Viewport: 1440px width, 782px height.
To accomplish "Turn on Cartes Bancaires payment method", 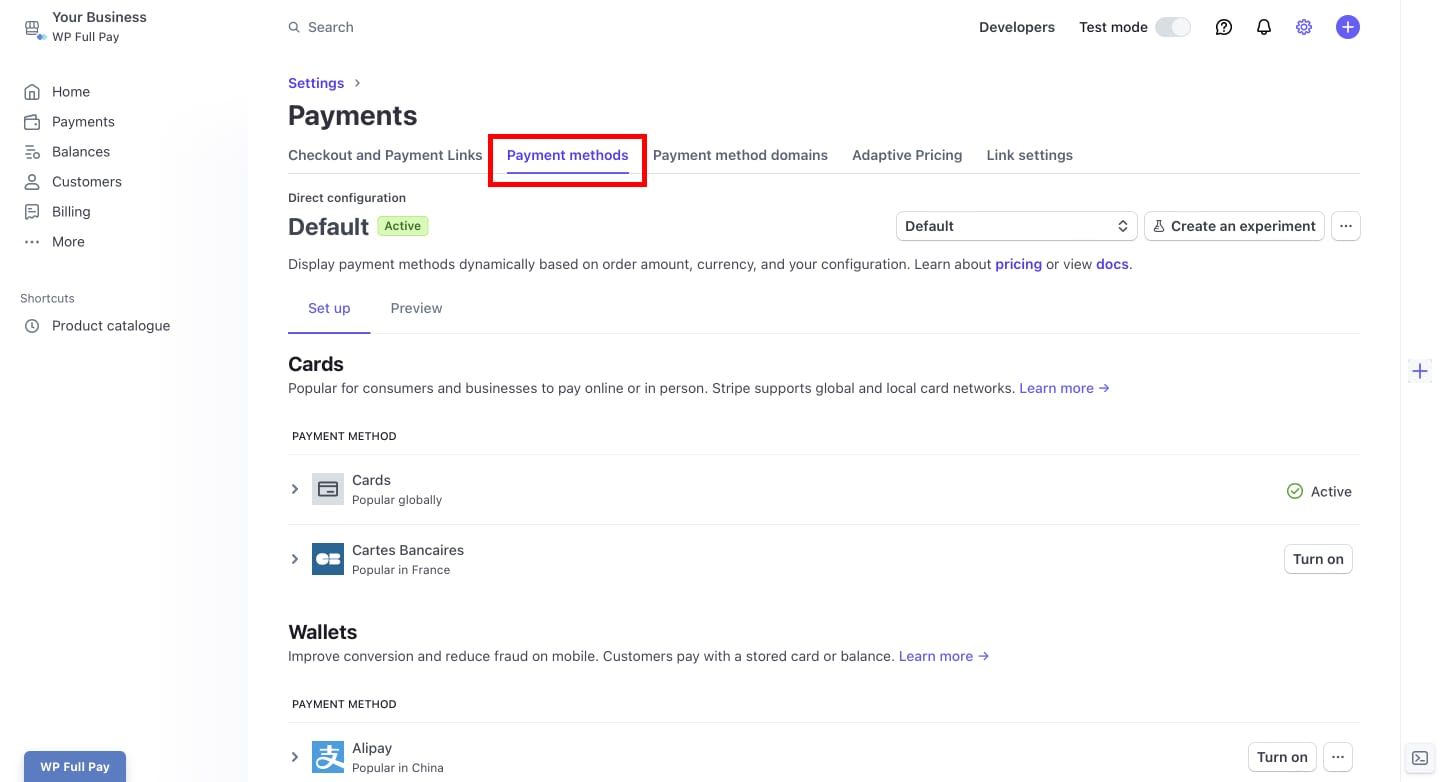I will pos(1317,559).
